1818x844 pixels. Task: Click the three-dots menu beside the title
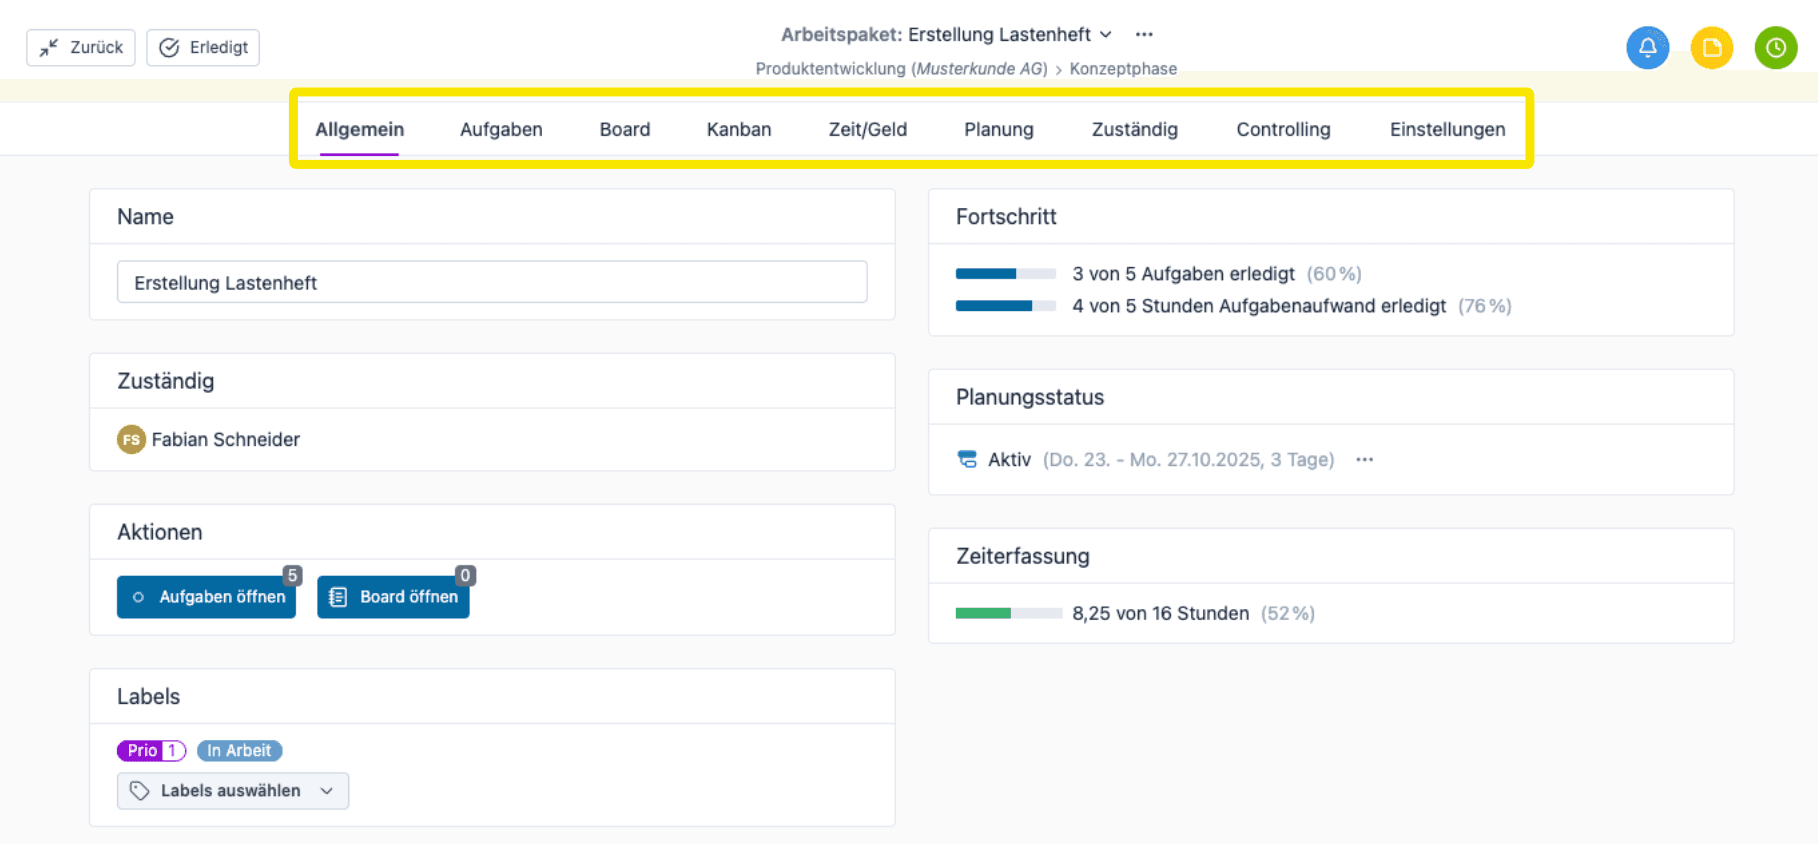click(1144, 34)
